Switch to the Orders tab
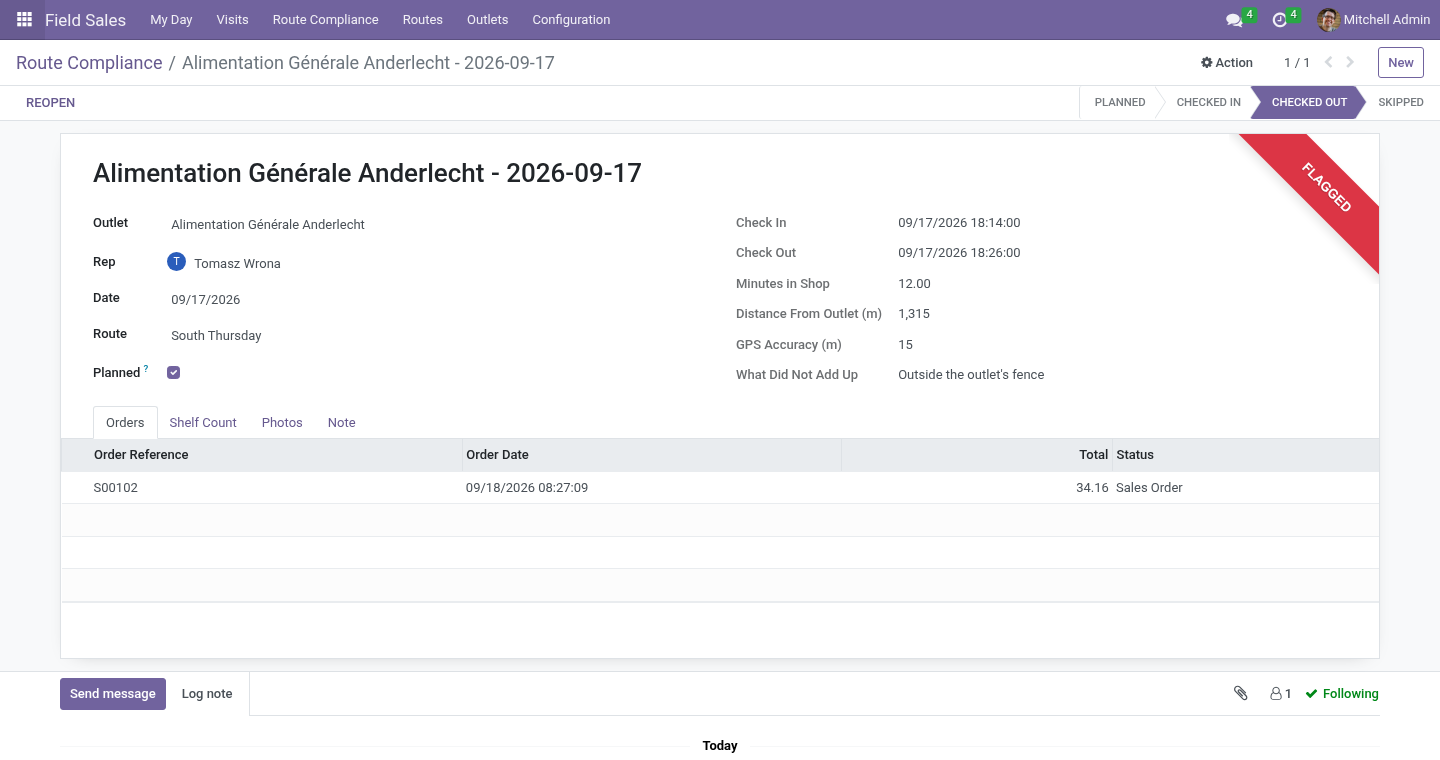1440x760 pixels. click(125, 423)
